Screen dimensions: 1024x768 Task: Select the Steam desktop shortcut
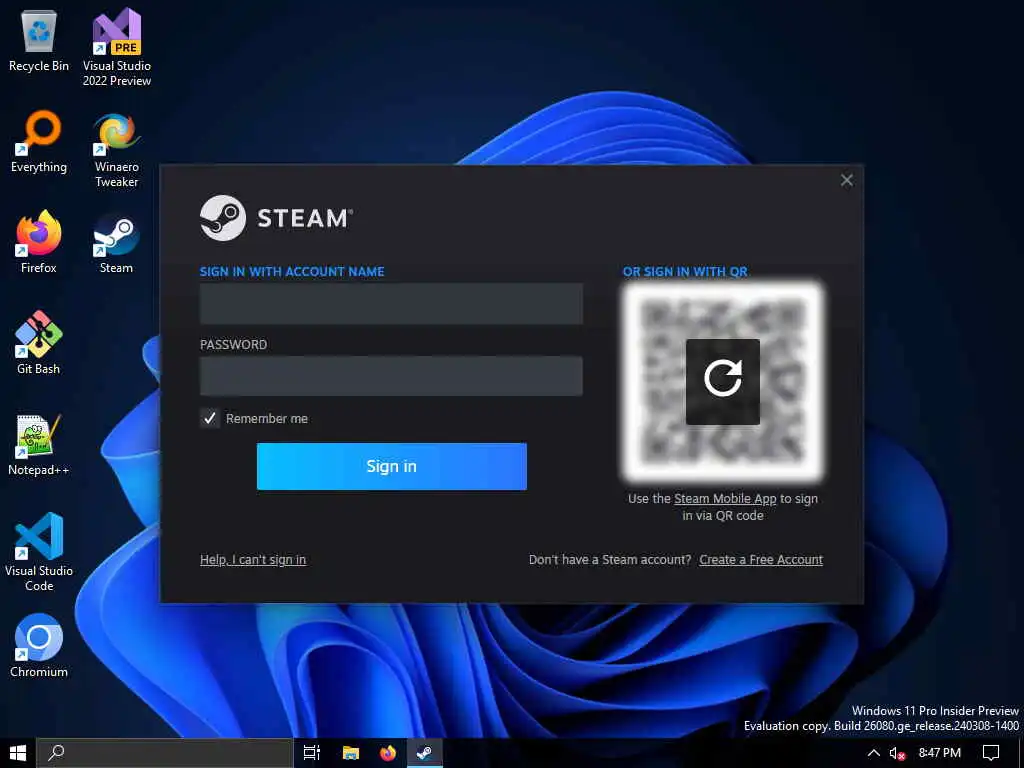point(116,243)
